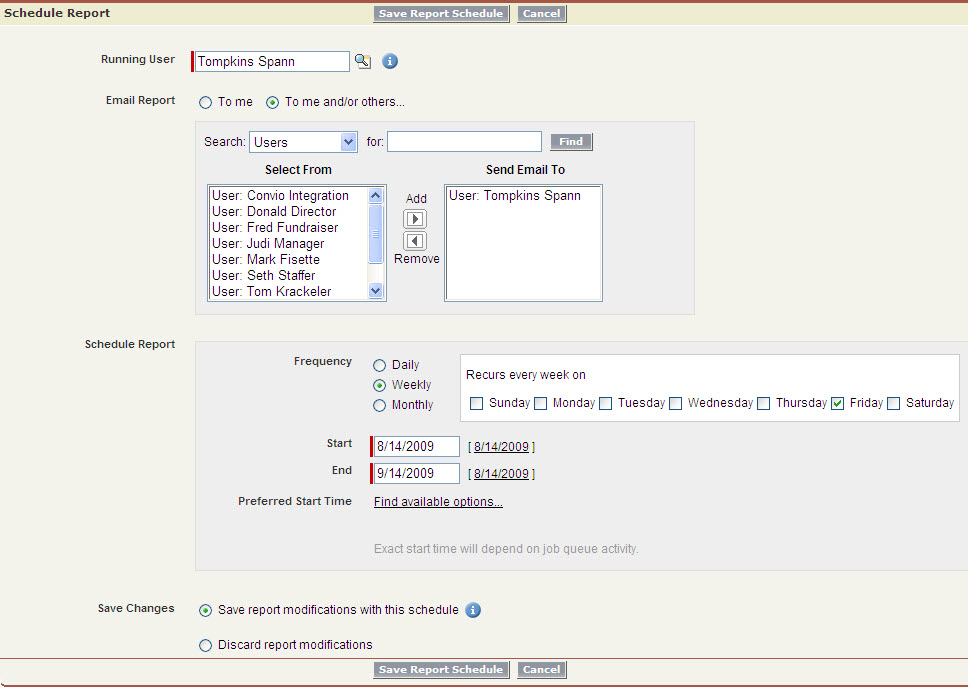Click the Start date input field
968x688 pixels.
pyautogui.click(x=416, y=447)
